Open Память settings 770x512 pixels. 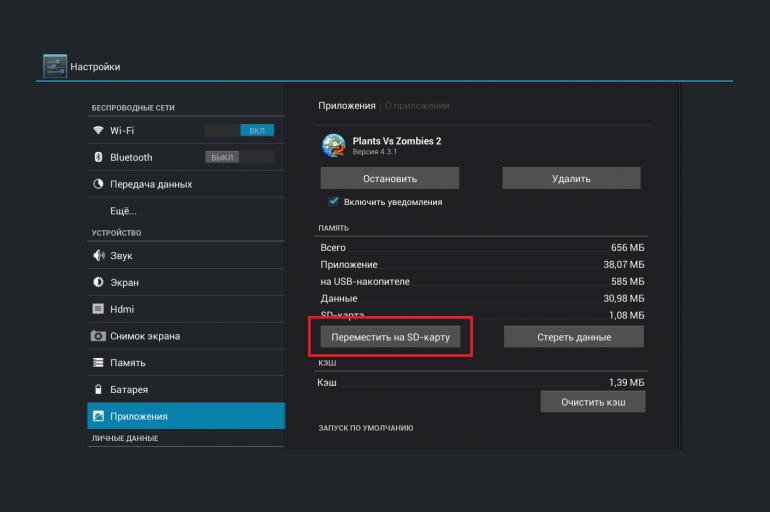tap(186, 362)
